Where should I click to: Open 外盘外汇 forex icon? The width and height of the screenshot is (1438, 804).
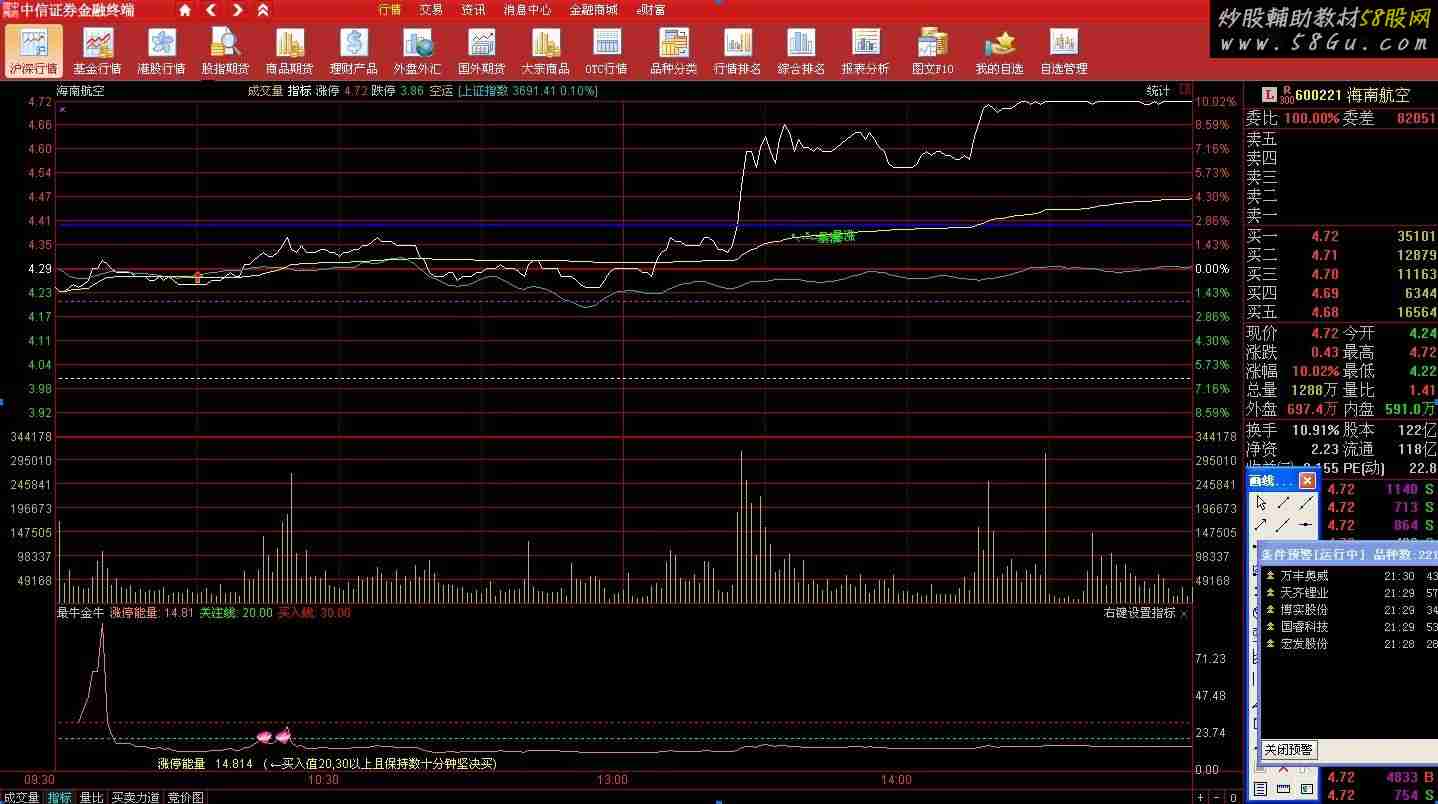(417, 50)
